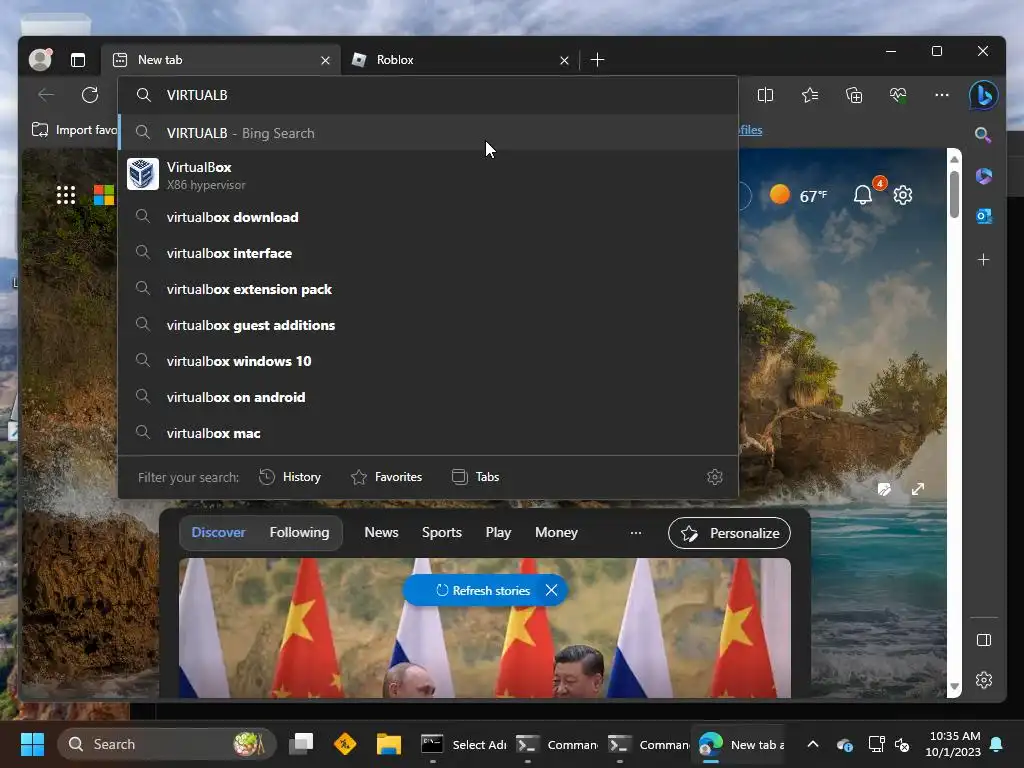Open a new tab with plus button

597,60
